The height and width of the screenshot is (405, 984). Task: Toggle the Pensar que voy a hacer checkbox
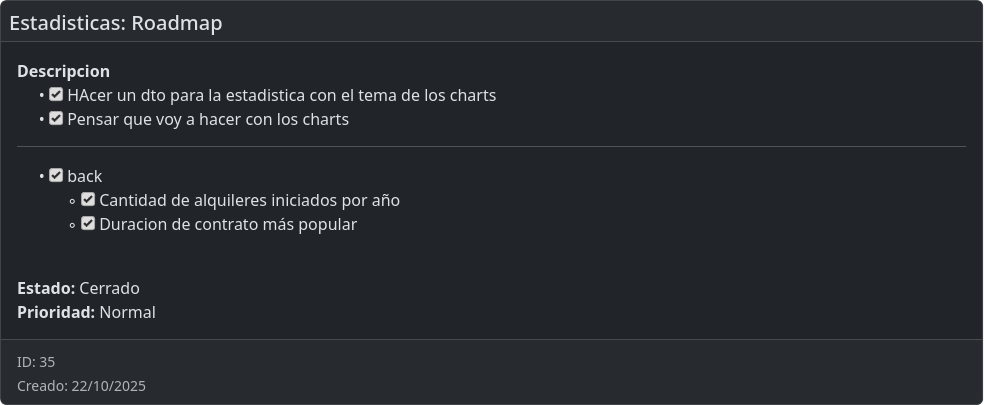56,119
